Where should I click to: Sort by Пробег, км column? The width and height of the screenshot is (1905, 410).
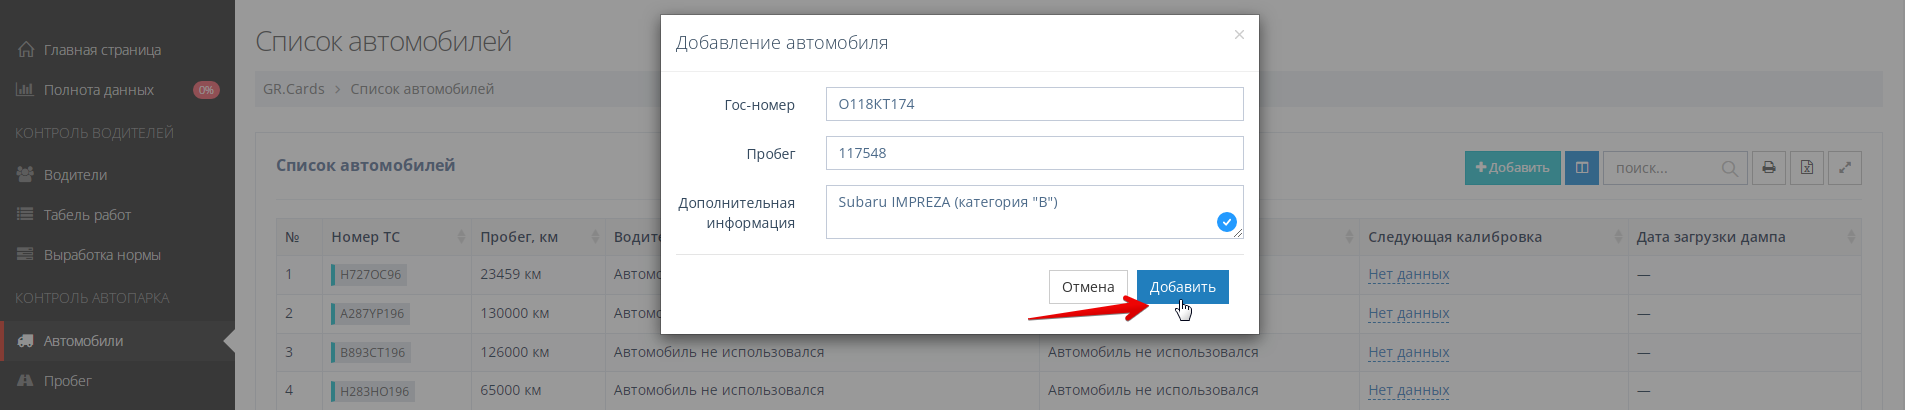538,237
